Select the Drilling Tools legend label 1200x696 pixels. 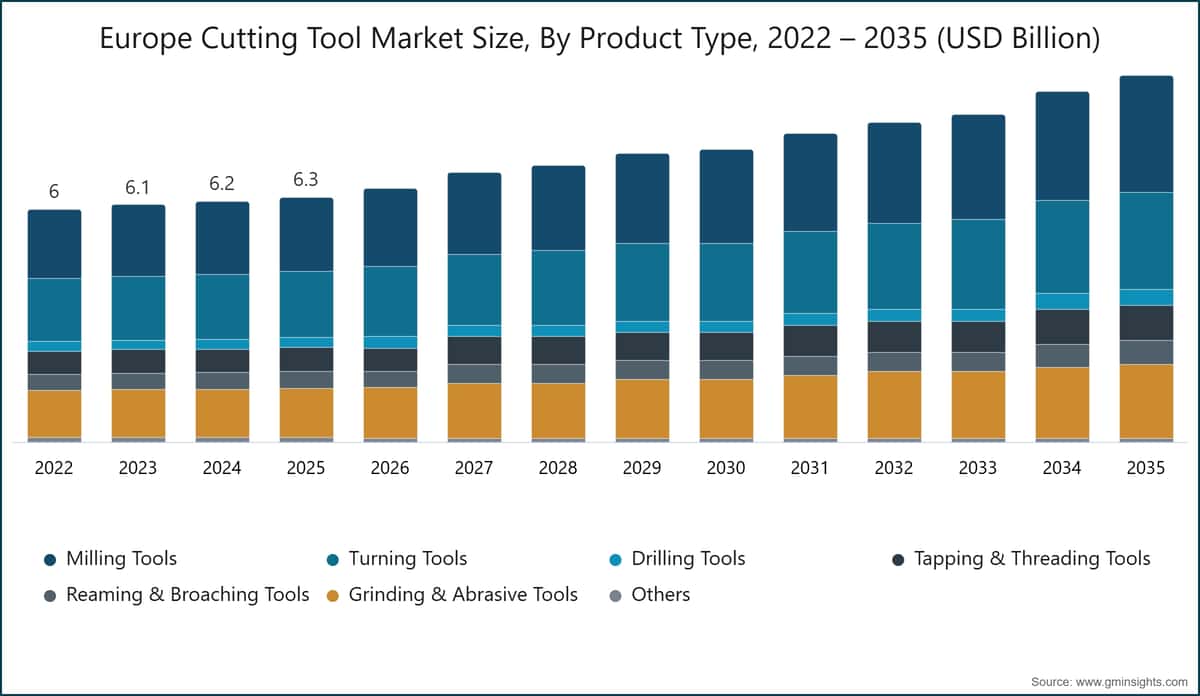coord(689,559)
